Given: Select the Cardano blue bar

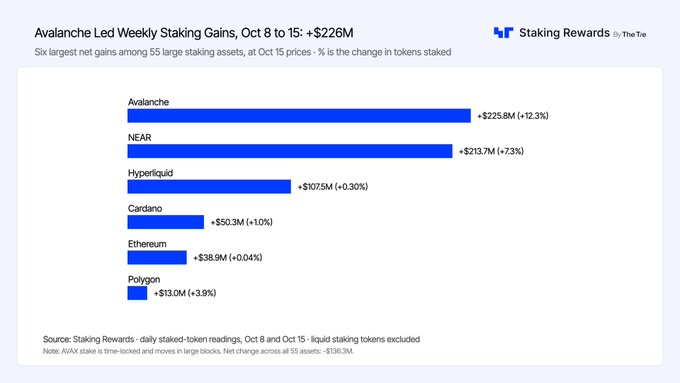Looking at the screenshot, I should [166, 222].
